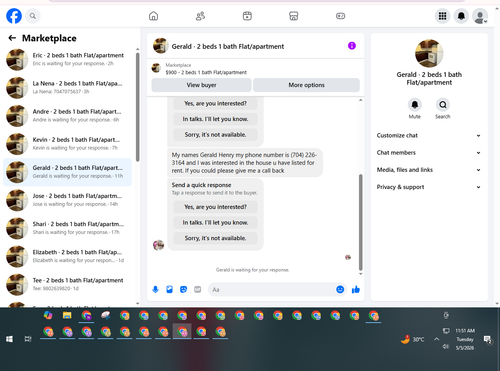Open Elizabeth's conversation in the list
500x371 pixels.
[67, 256]
